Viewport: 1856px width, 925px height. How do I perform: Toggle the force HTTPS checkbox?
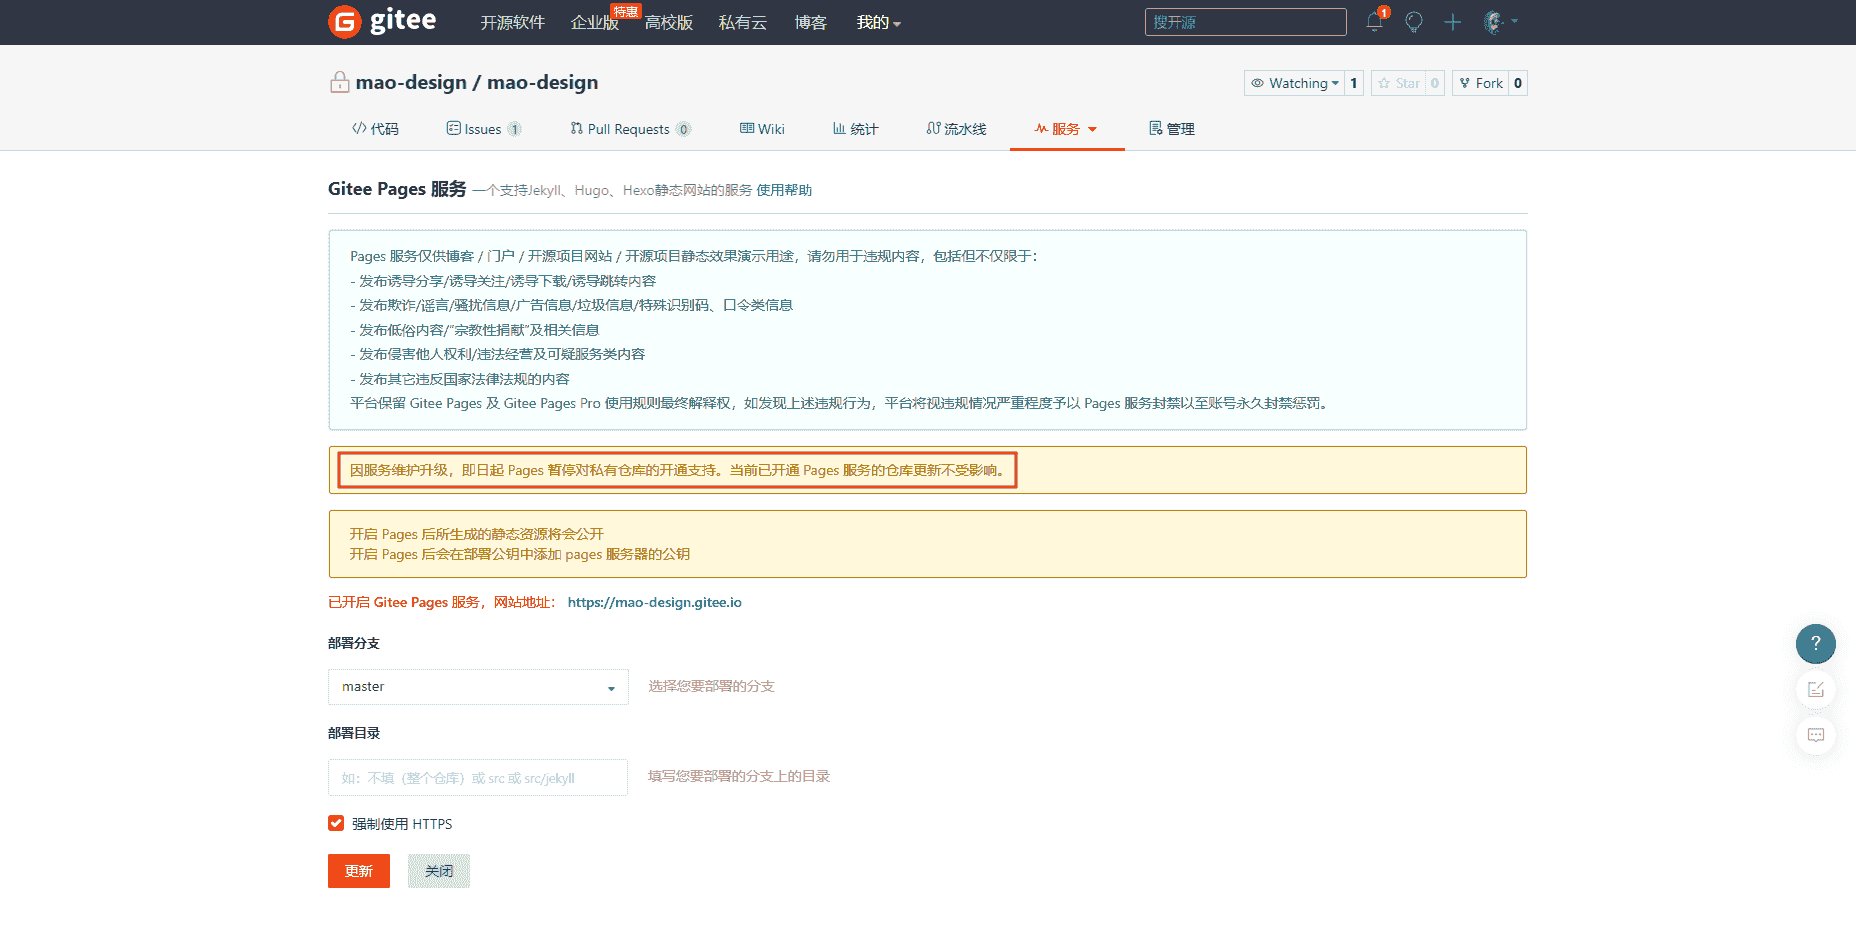click(336, 823)
